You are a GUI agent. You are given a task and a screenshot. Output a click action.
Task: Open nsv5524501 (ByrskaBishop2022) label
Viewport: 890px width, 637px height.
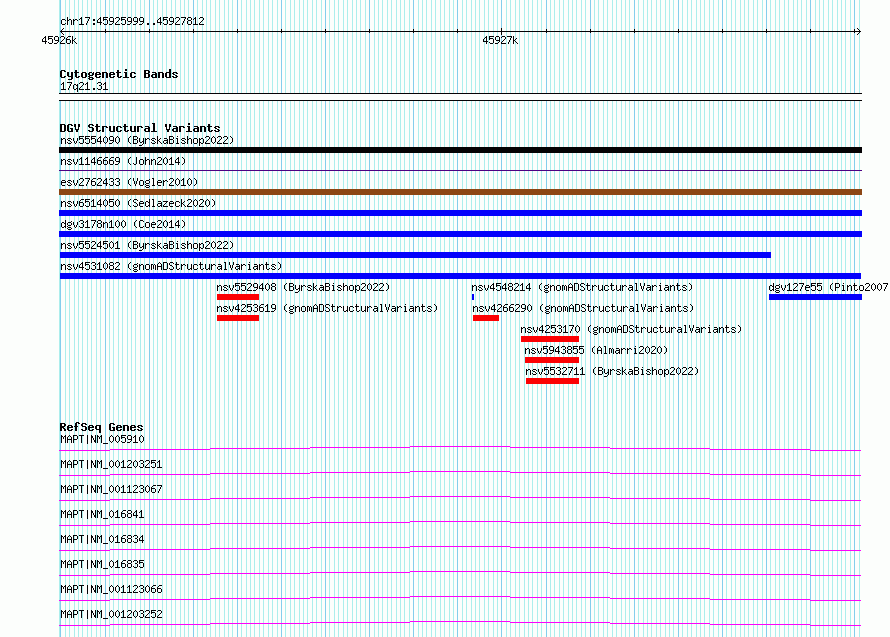click(x=147, y=245)
